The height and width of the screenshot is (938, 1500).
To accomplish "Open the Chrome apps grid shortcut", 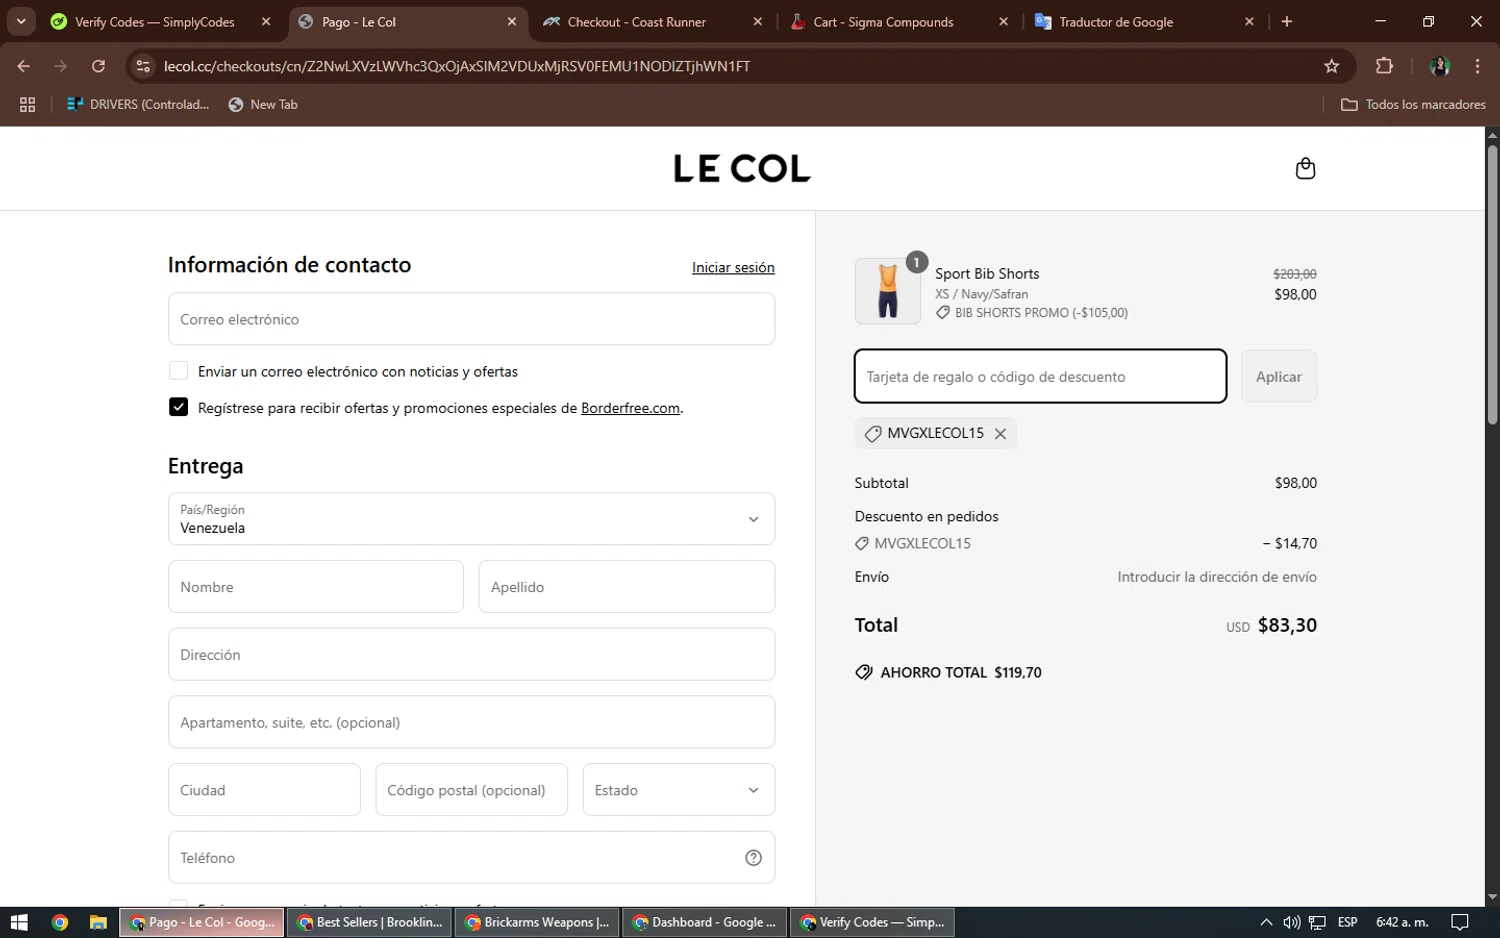I will [27, 104].
